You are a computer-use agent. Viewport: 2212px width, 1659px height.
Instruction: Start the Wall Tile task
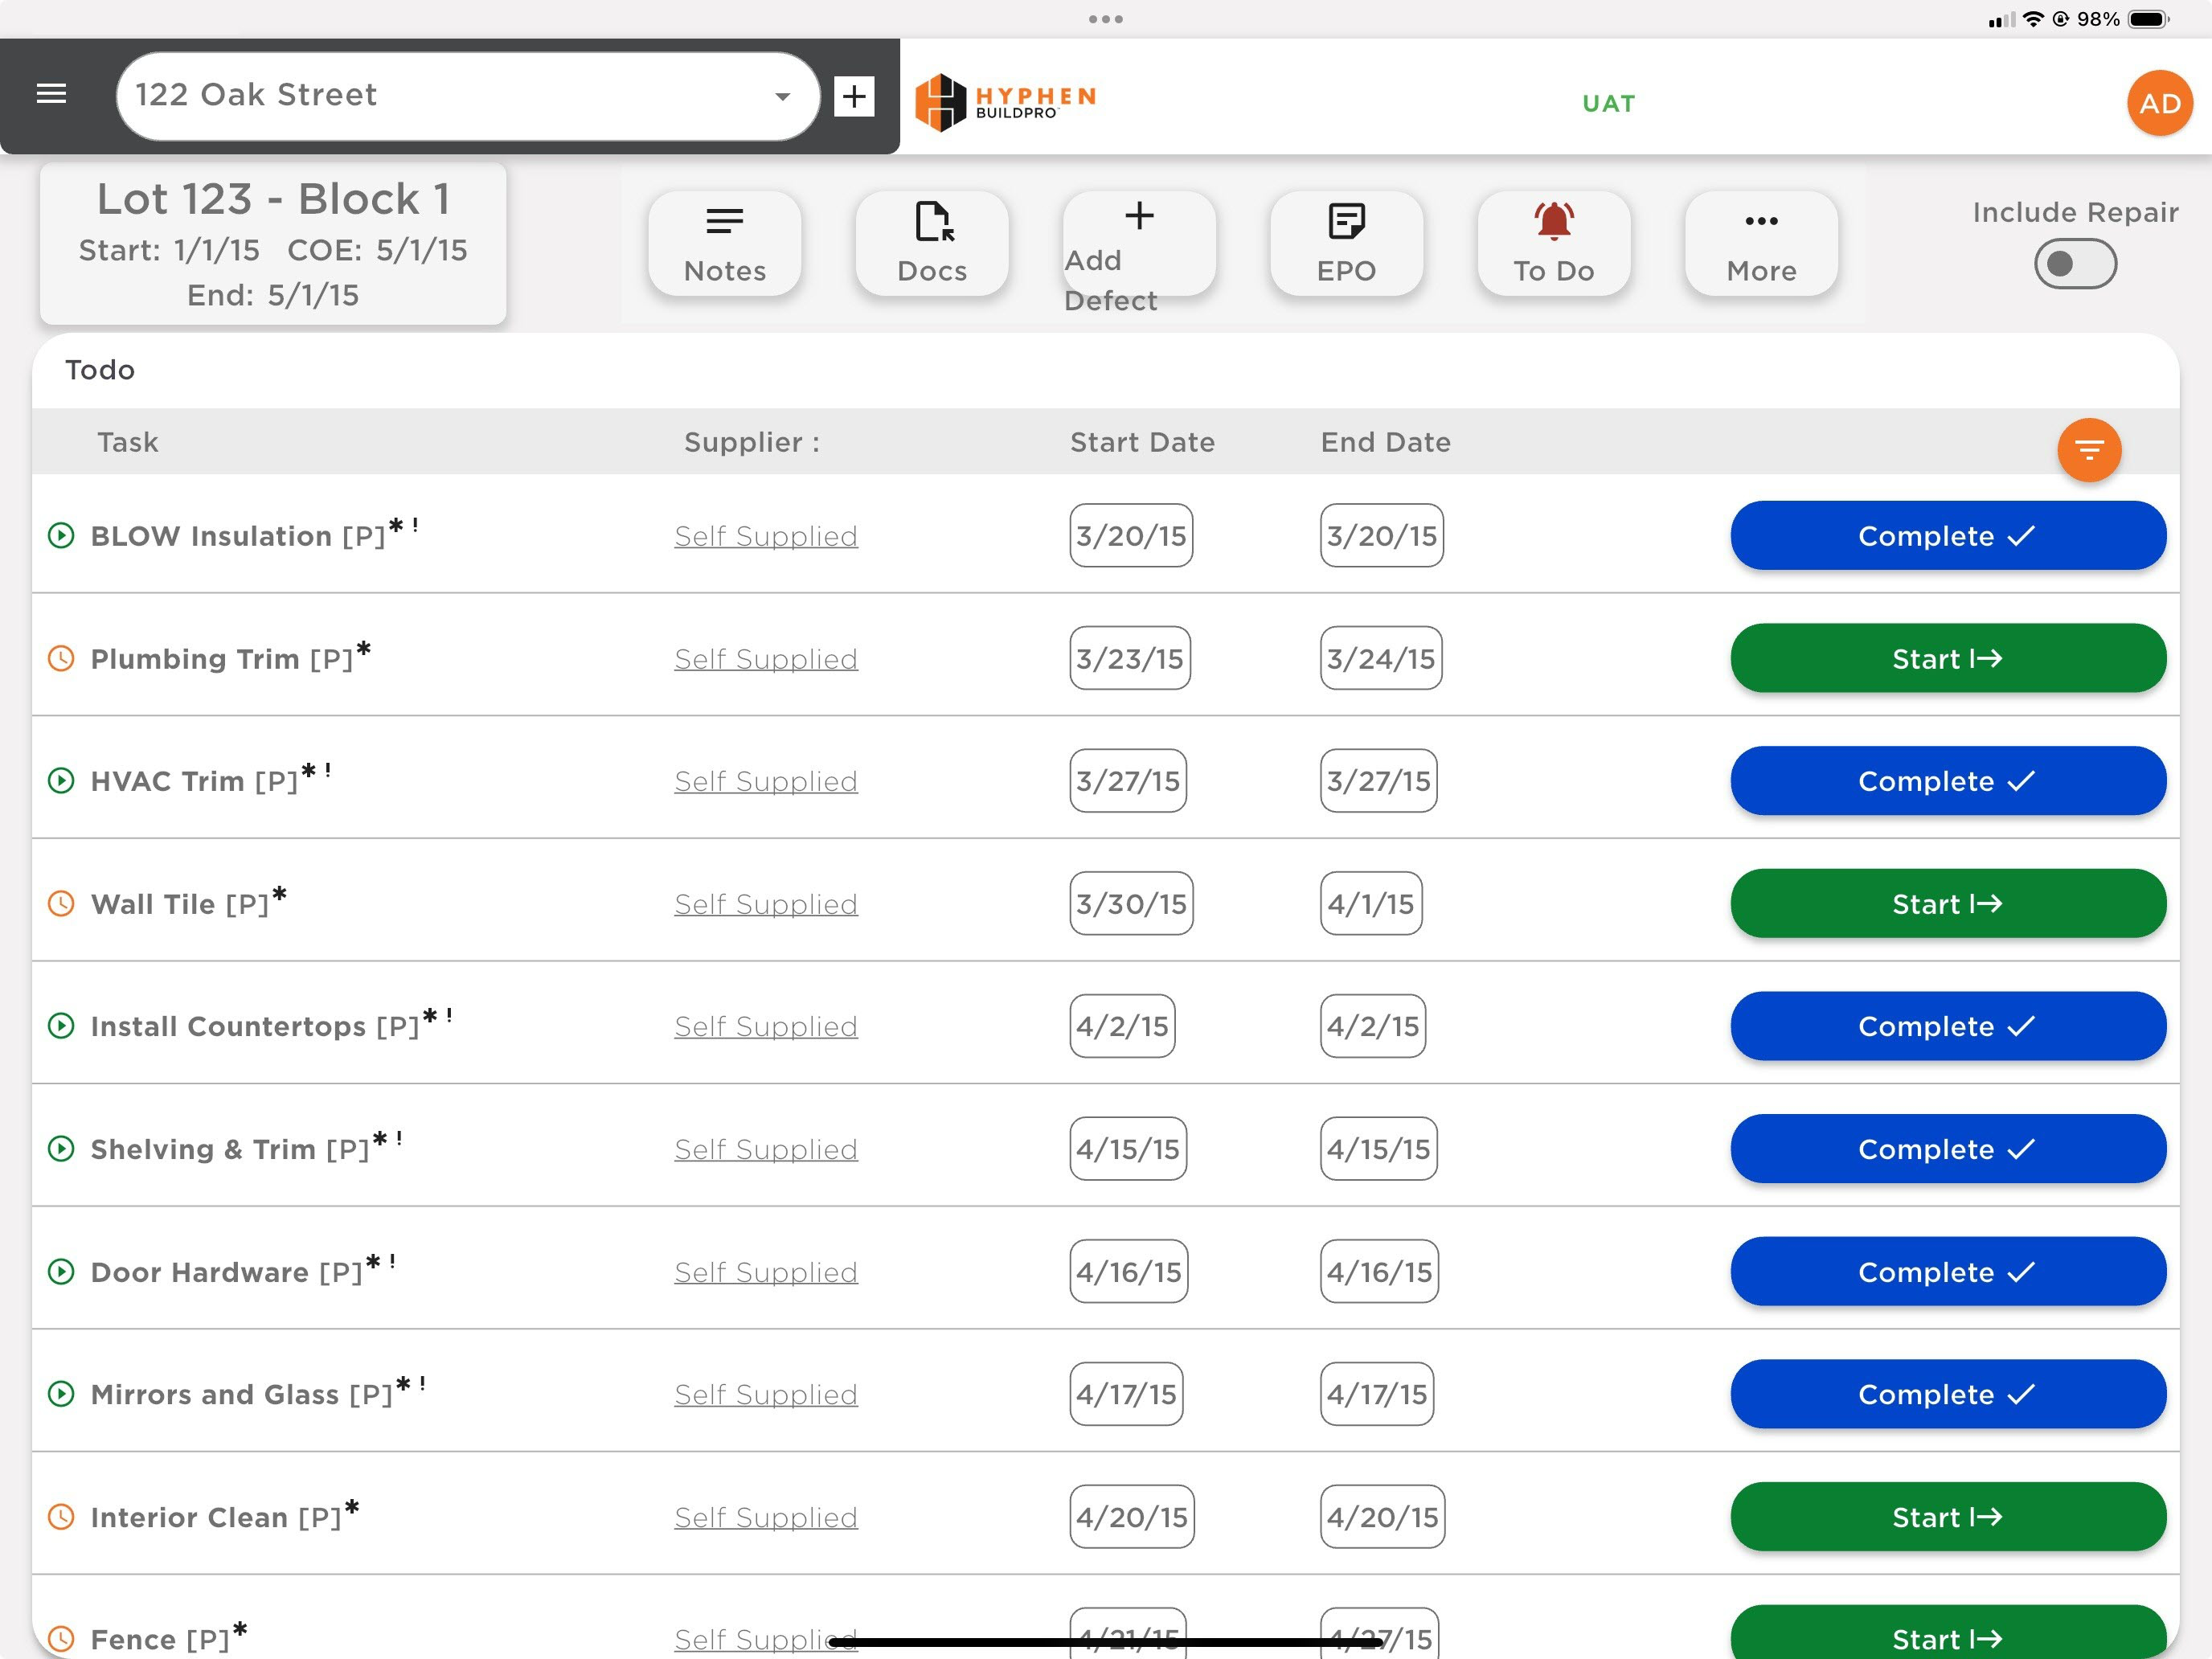click(1948, 904)
